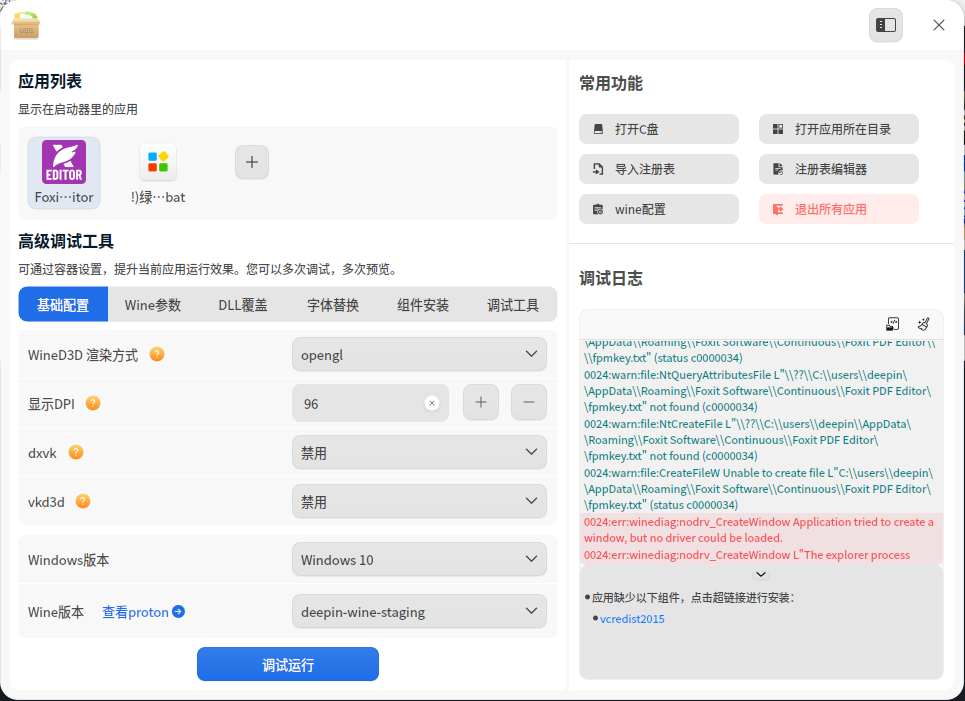Follow the 查看proton link
The image size is (965, 701).
[143, 612]
